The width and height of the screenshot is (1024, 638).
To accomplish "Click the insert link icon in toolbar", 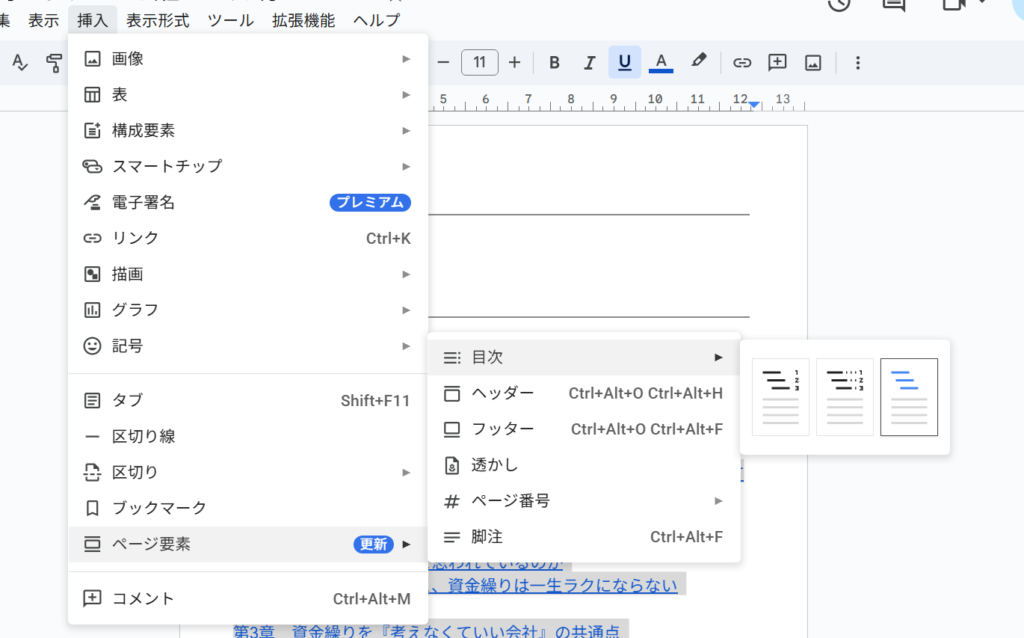I will pos(742,62).
